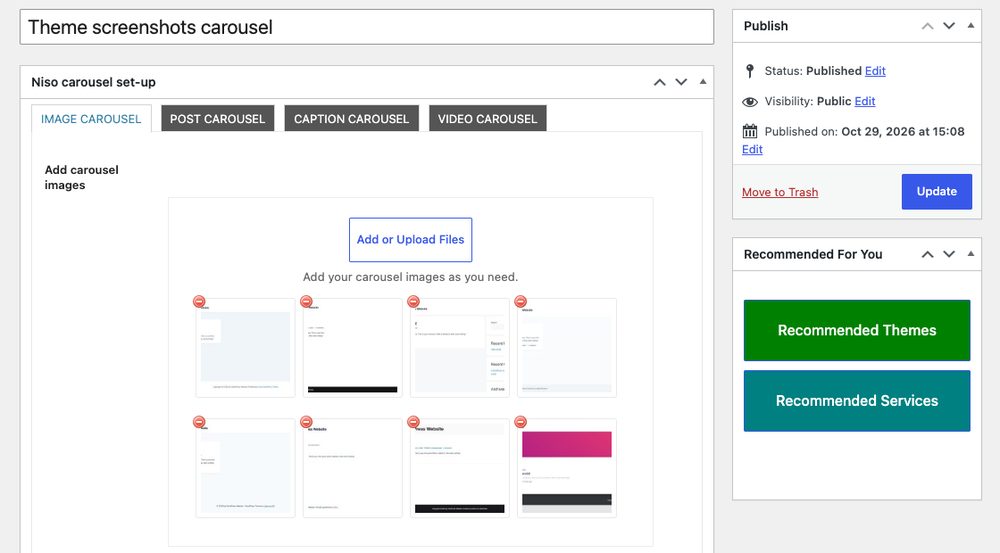Move the Recommended For You panel up
Viewport: 1000px width, 553px height.
[x=928, y=254]
